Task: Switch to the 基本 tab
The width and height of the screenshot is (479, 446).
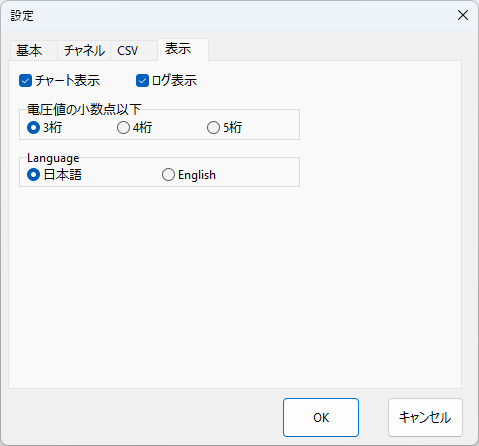Action: pos(33,51)
